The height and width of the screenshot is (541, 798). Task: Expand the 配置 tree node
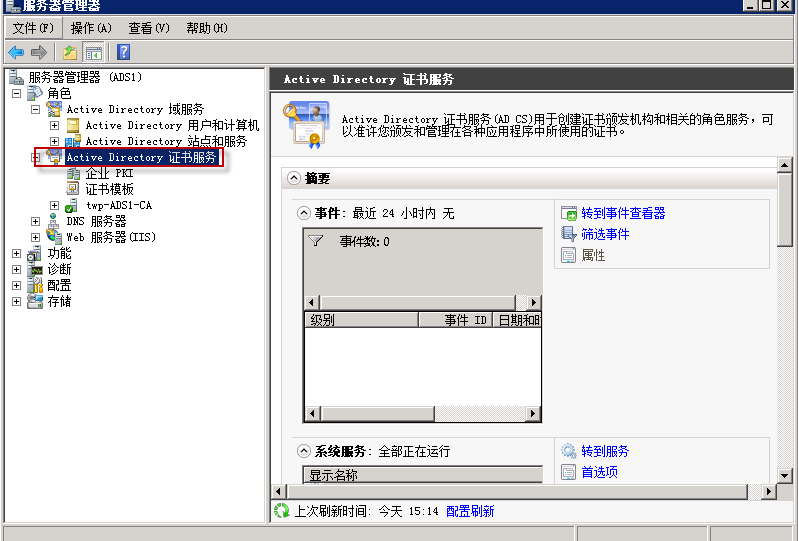[x=16, y=286]
